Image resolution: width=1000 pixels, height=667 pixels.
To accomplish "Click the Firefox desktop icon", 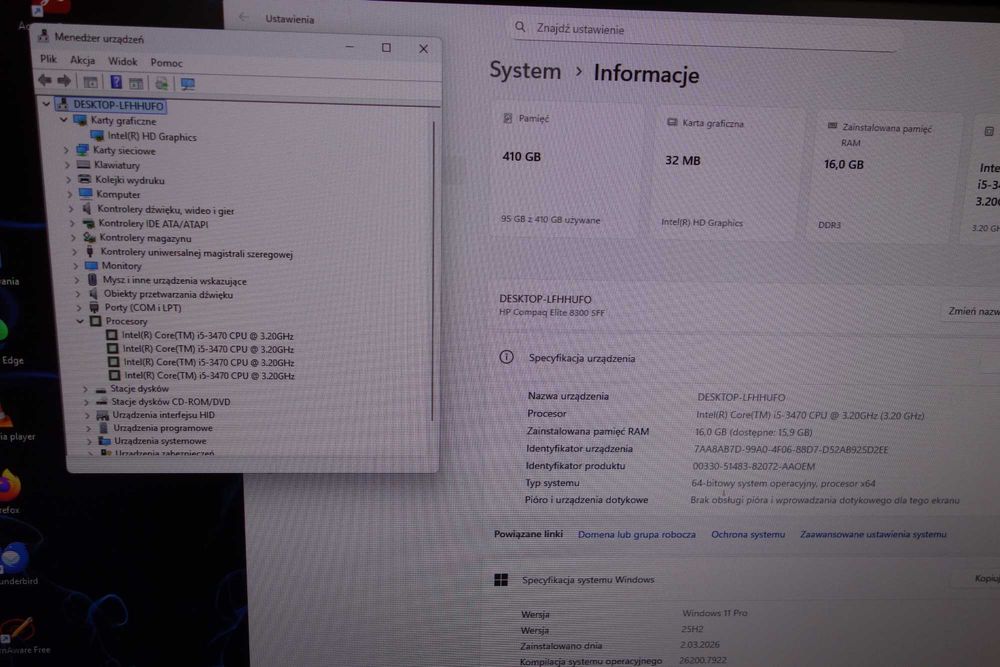I will [9, 487].
